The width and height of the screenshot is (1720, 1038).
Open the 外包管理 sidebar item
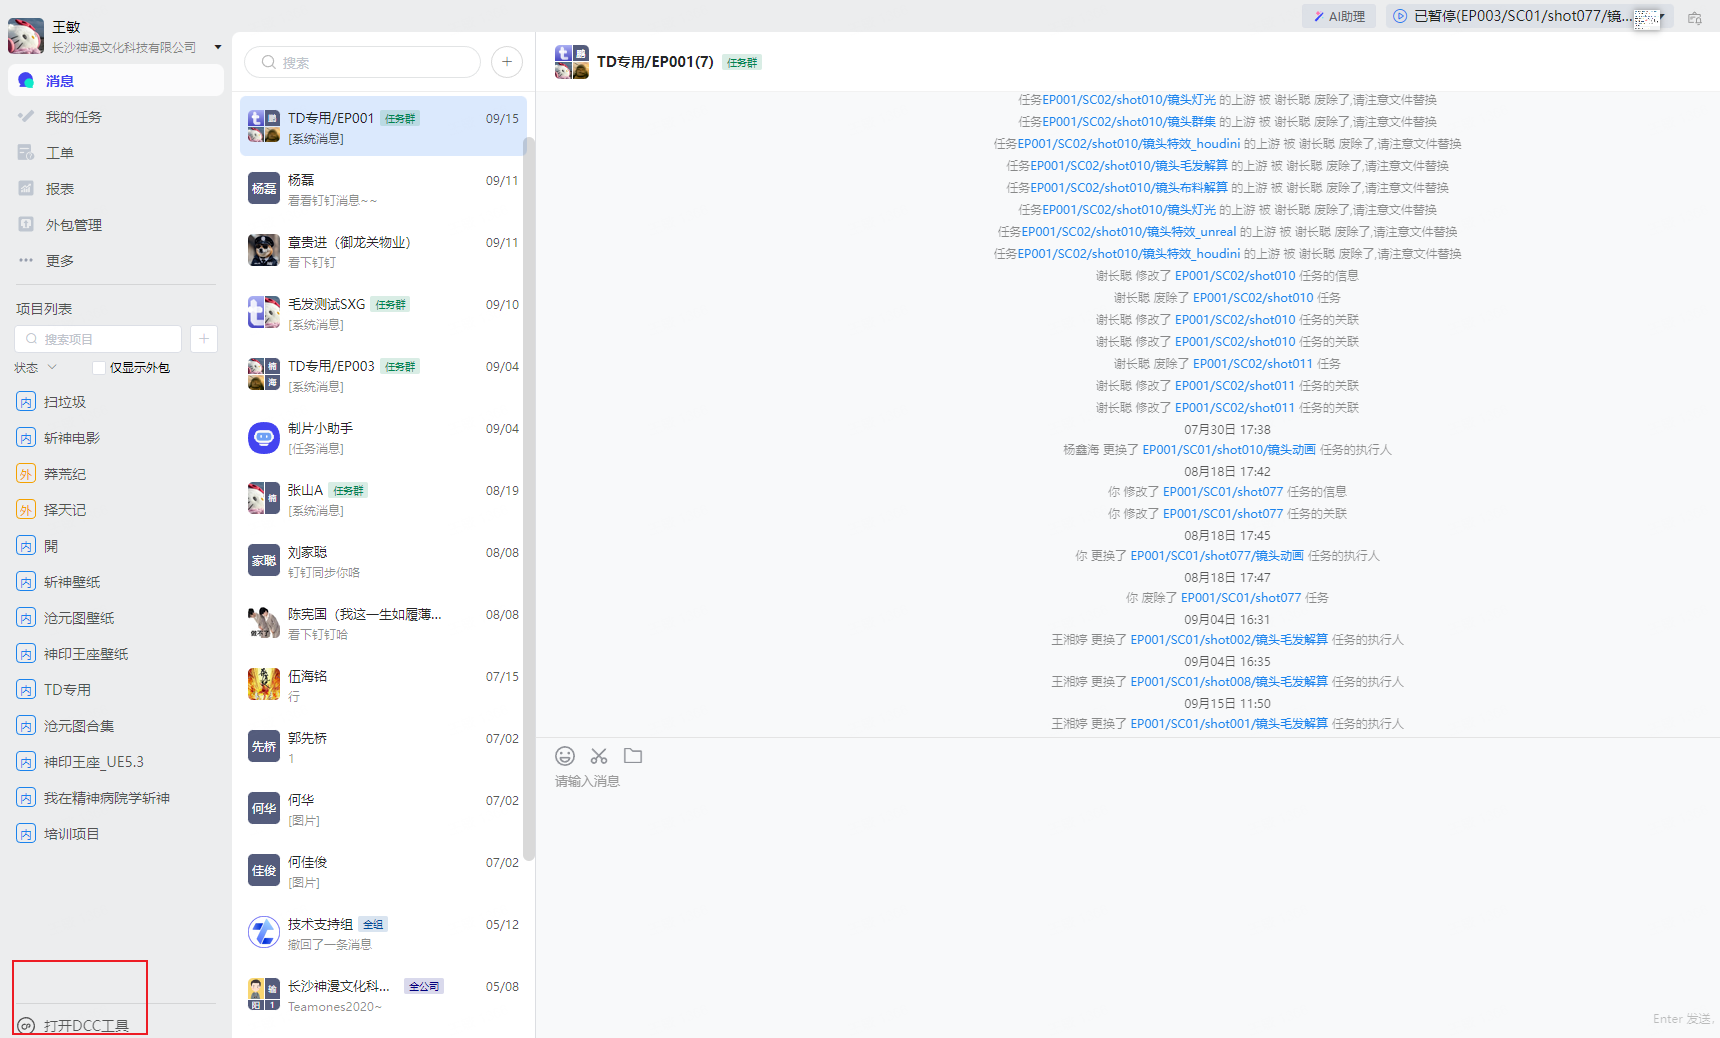point(73,225)
